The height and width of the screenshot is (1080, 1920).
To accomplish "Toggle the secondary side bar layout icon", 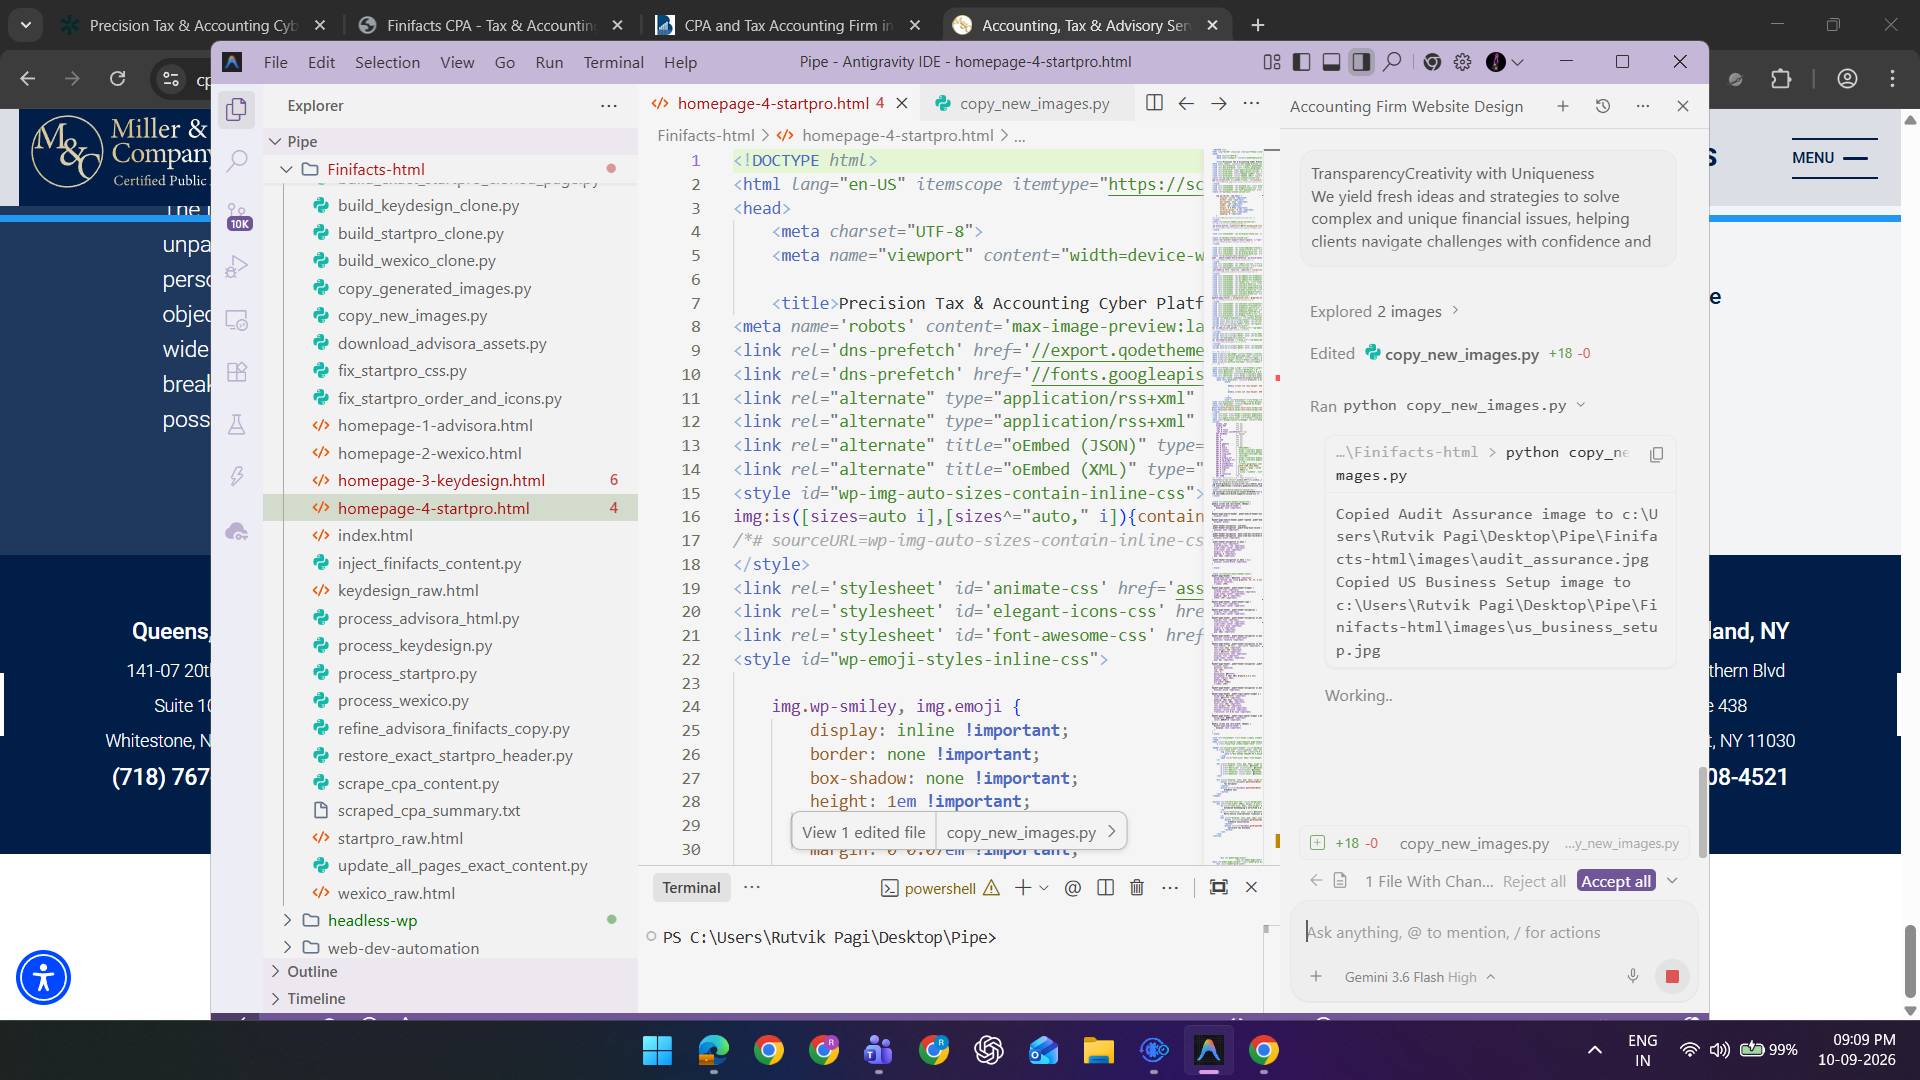I will (1361, 62).
